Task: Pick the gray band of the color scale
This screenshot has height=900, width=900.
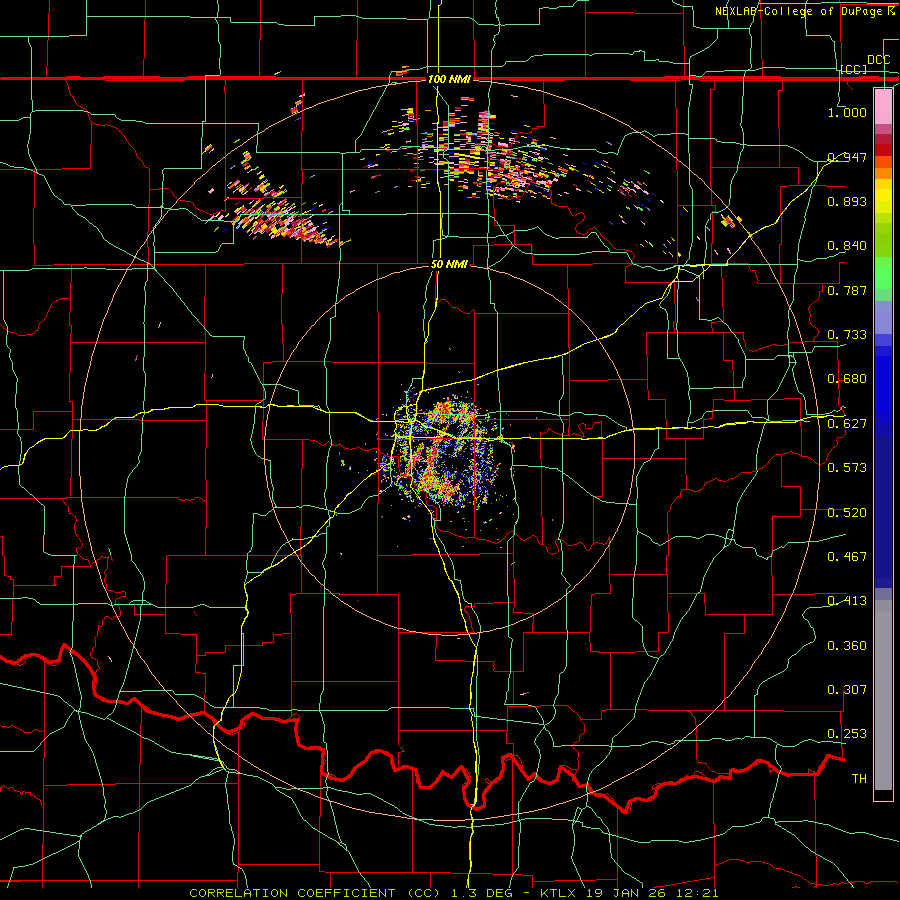Action: (x=883, y=695)
